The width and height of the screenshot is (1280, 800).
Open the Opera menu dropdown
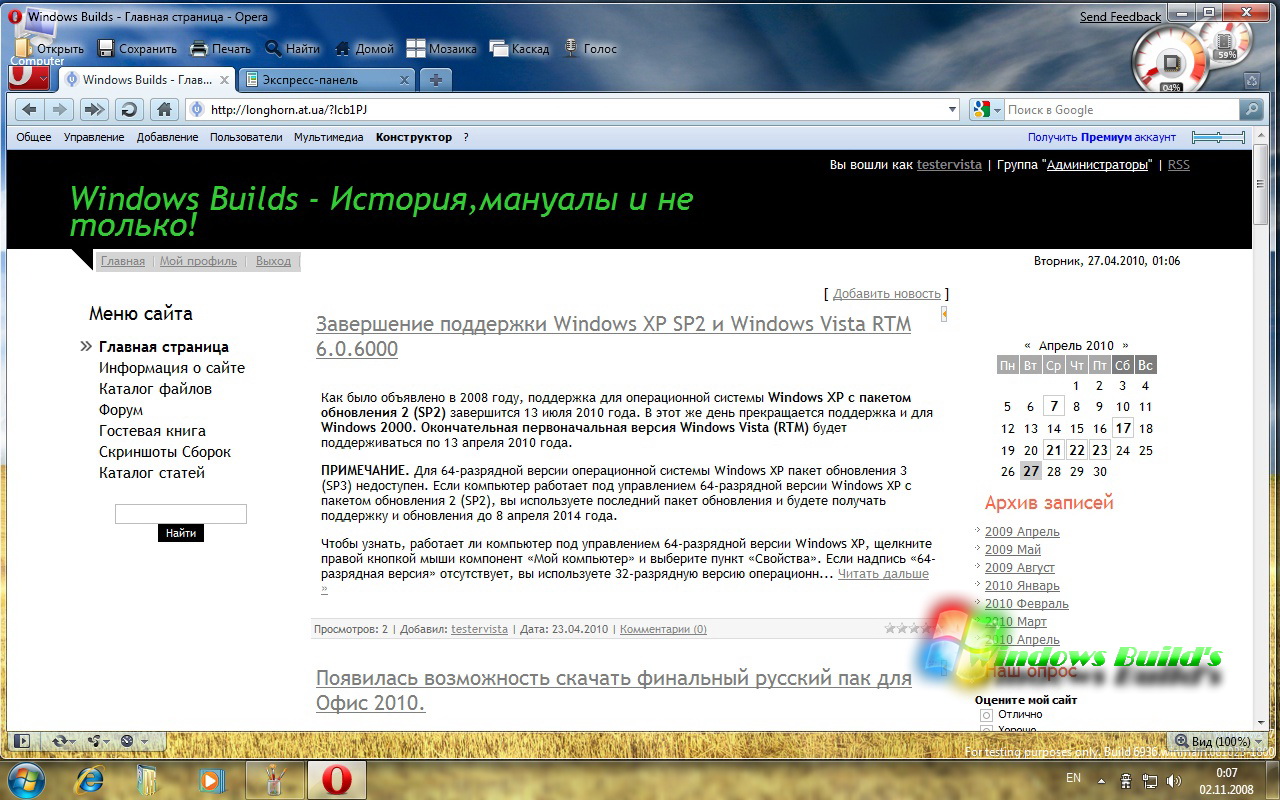(30, 78)
